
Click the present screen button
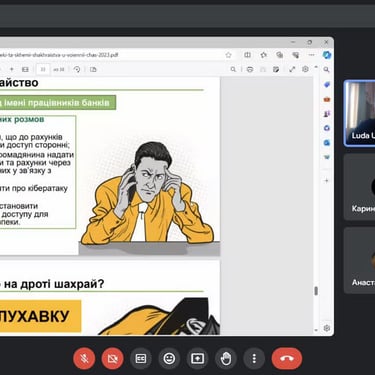click(x=198, y=359)
